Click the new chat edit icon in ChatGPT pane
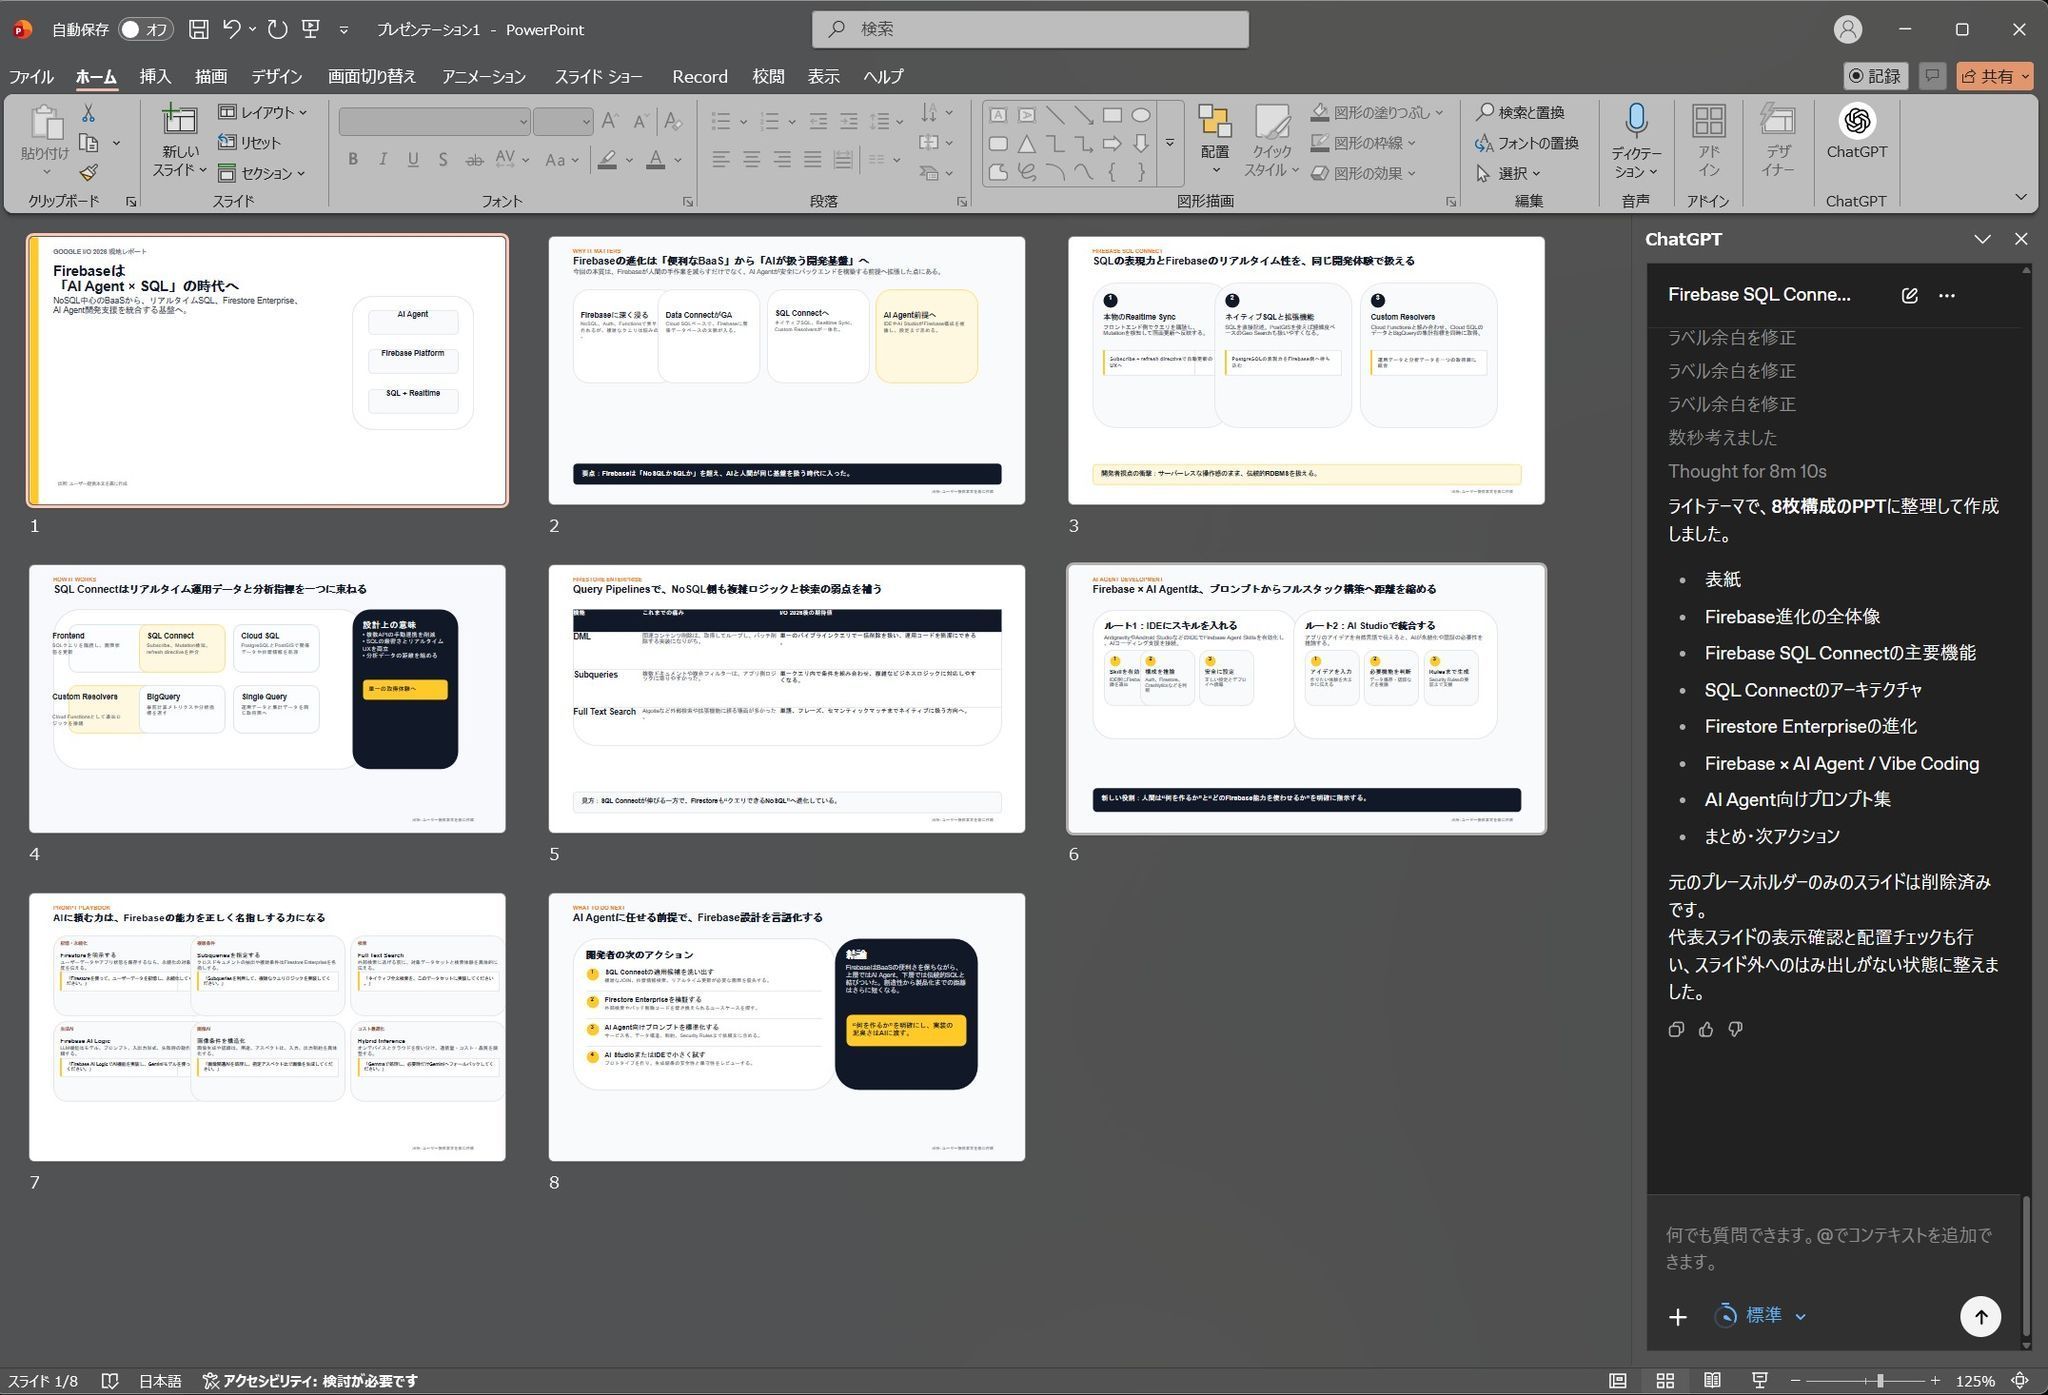 pyautogui.click(x=1909, y=295)
